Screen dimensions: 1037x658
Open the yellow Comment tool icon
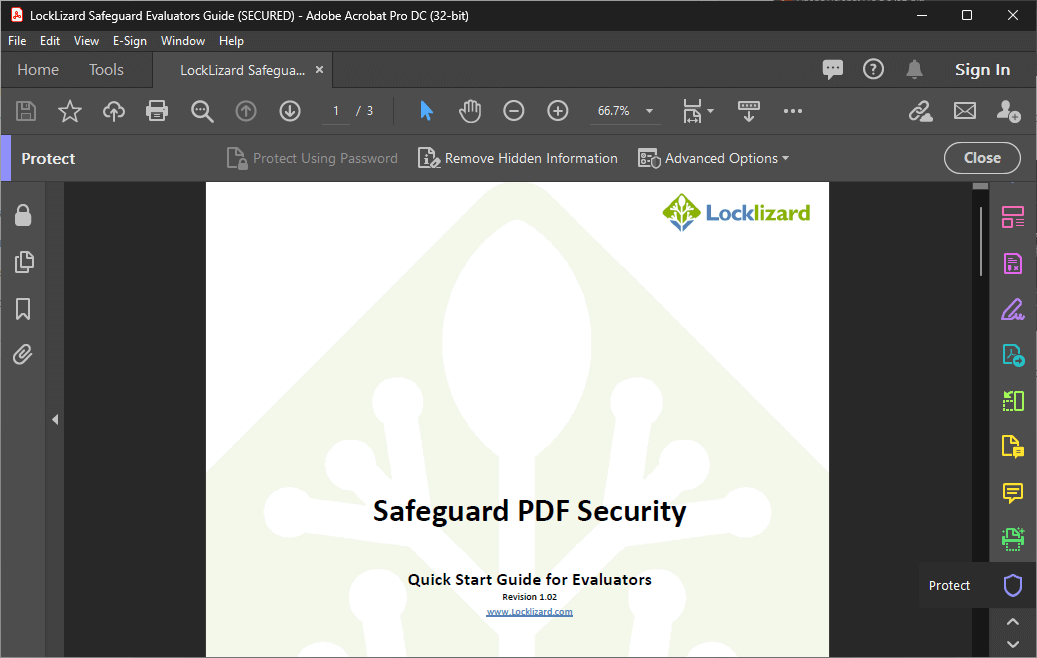pos(1013,493)
